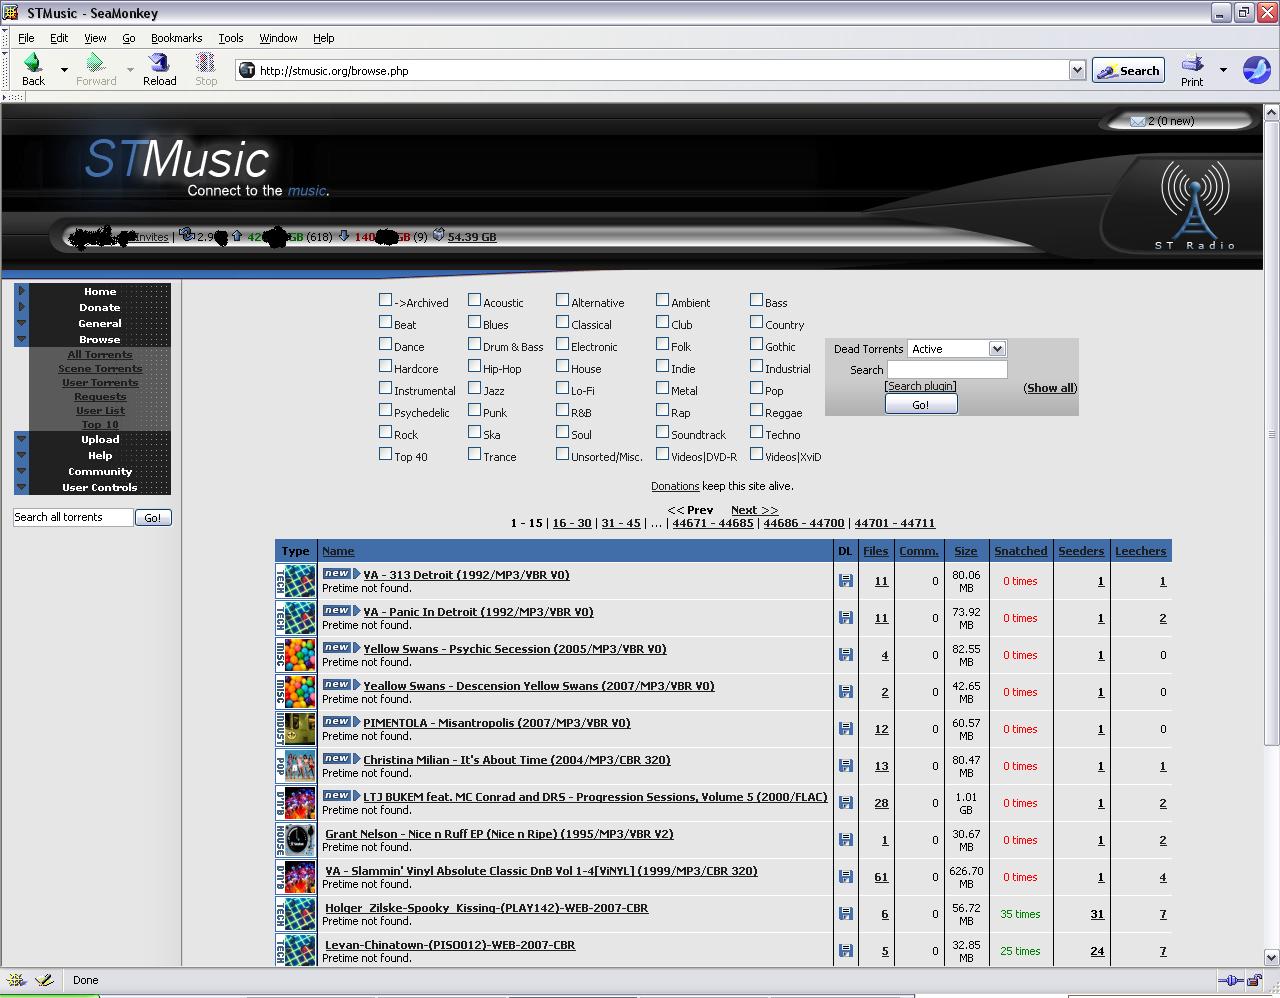Check the Trance genre checkbox
The height and width of the screenshot is (998, 1280).
(474, 454)
